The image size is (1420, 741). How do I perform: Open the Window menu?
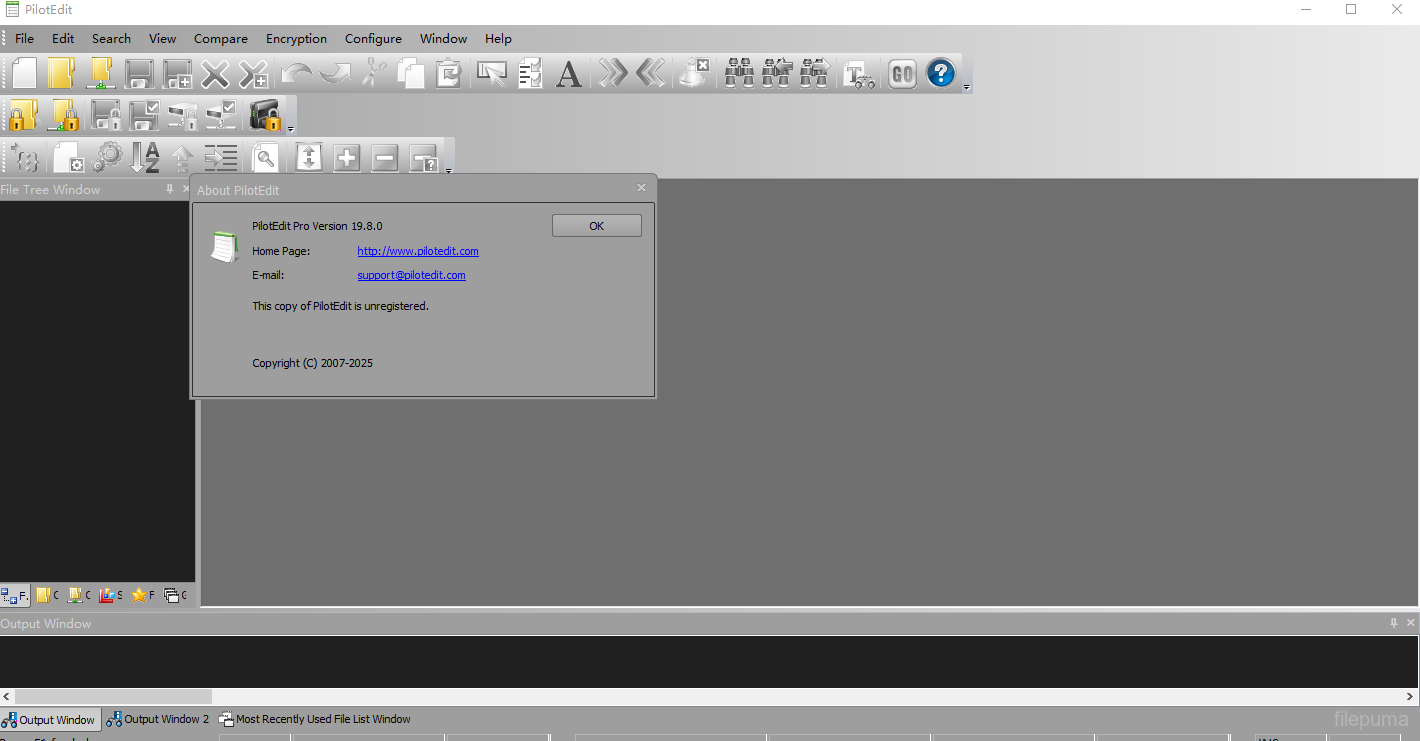443,38
